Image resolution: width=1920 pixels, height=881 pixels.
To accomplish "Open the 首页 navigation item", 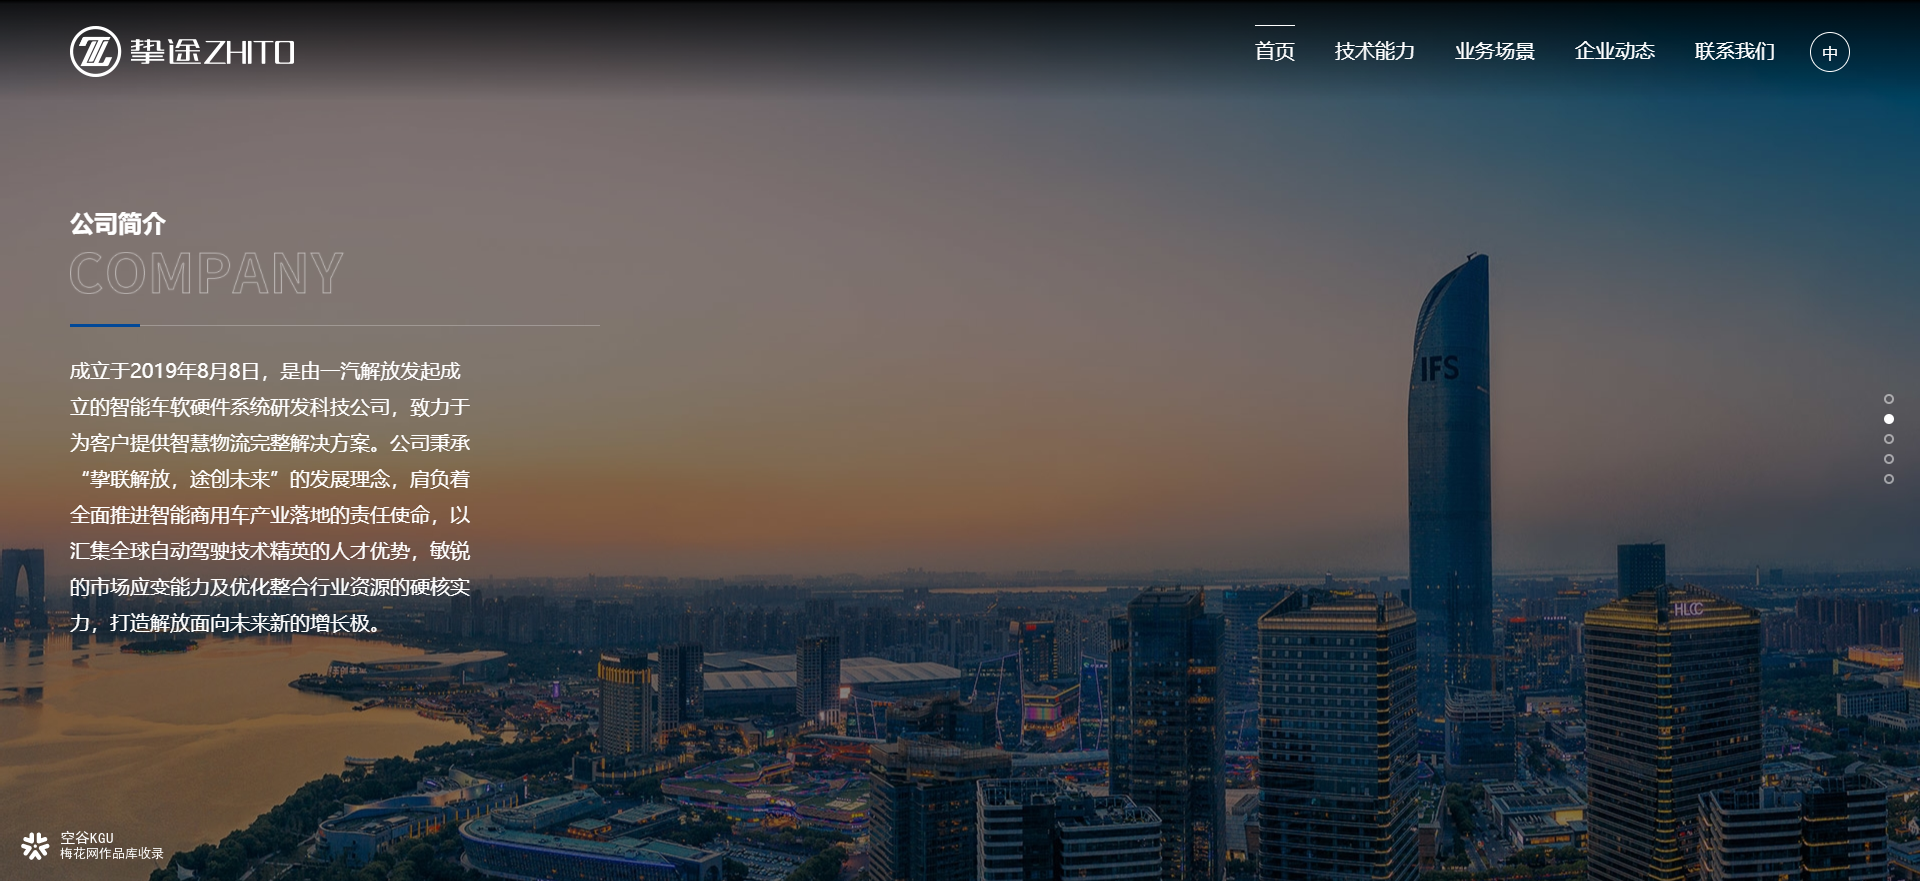I will coord(1275,51).
